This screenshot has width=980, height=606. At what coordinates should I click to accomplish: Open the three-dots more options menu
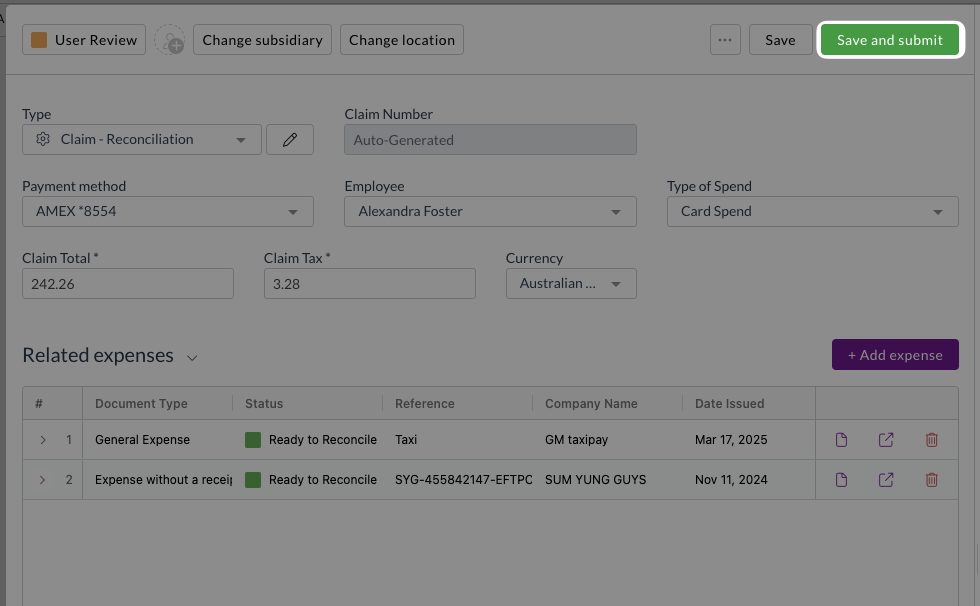tap(725, 40)
